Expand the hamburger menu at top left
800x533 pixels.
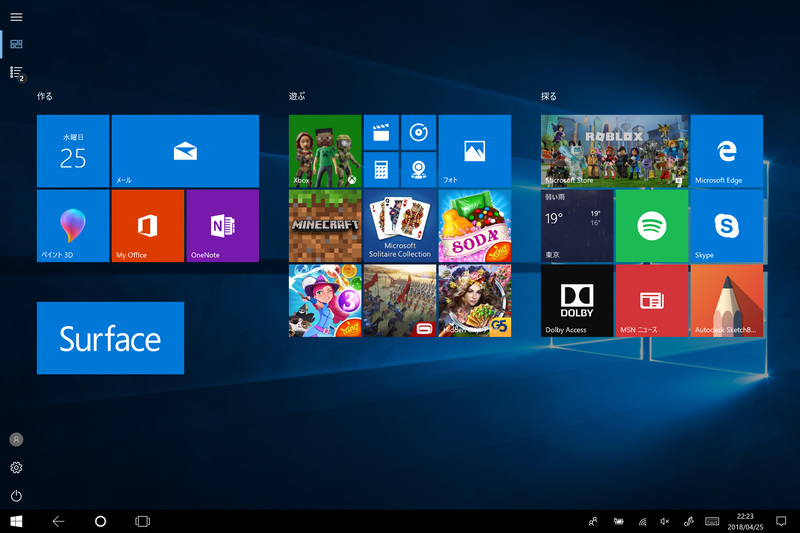pos(16,17)
